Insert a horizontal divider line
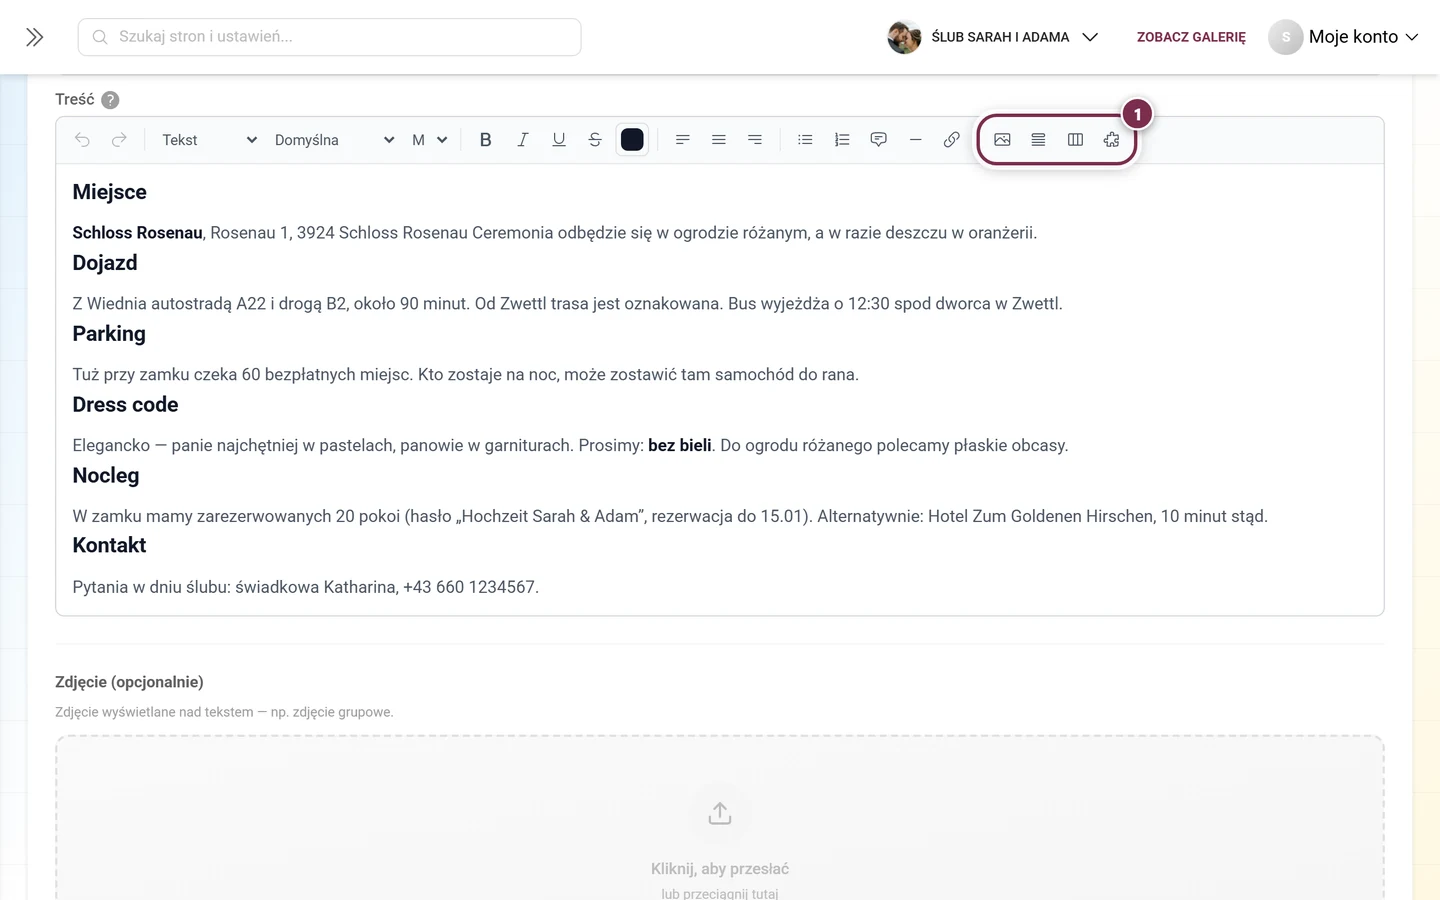 915,140
